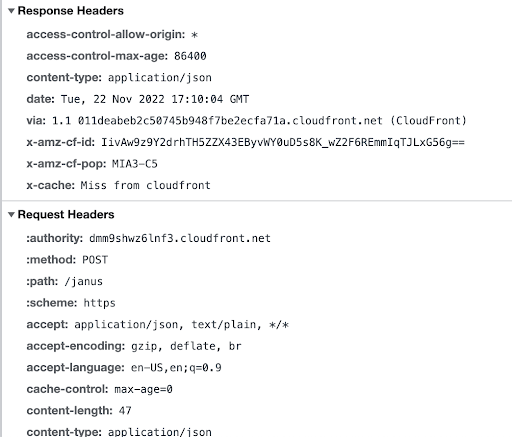Image resolution: width=512 pixels, height=437 pixels.
Task: Select the x-cache Miss from cloudfront value
Action: pos(145,185)
